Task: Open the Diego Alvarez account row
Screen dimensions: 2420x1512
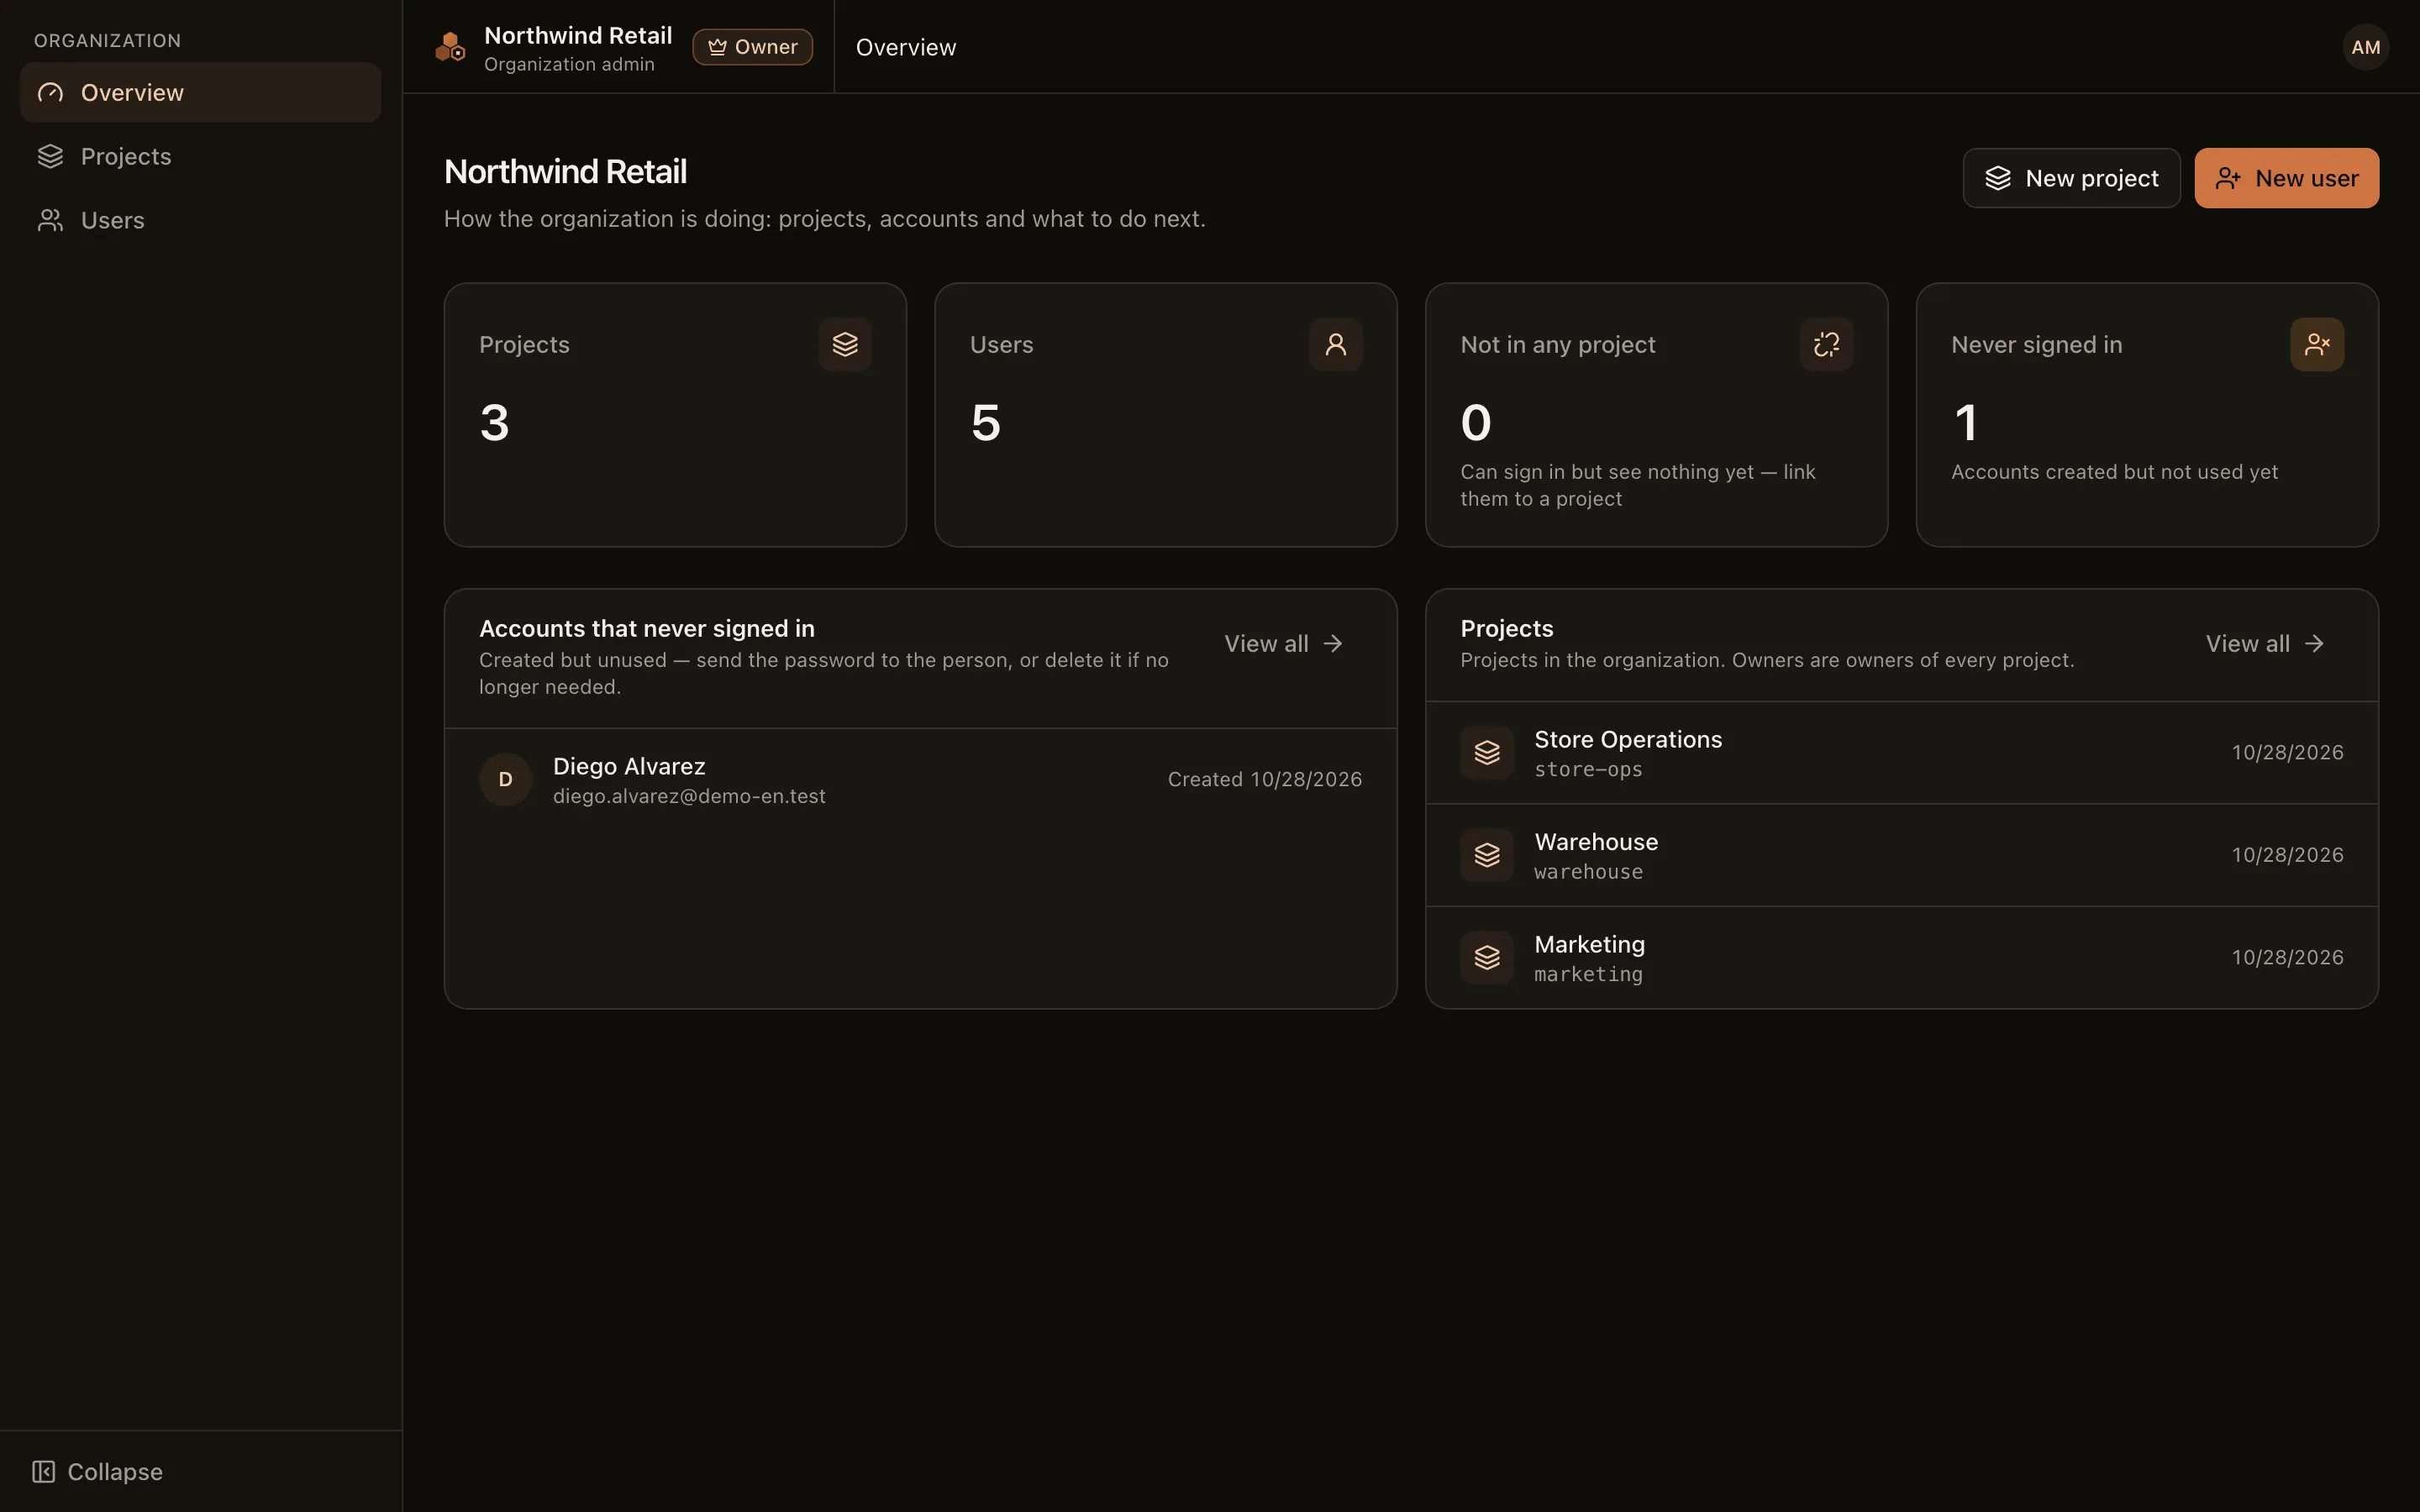Action: 920,779
